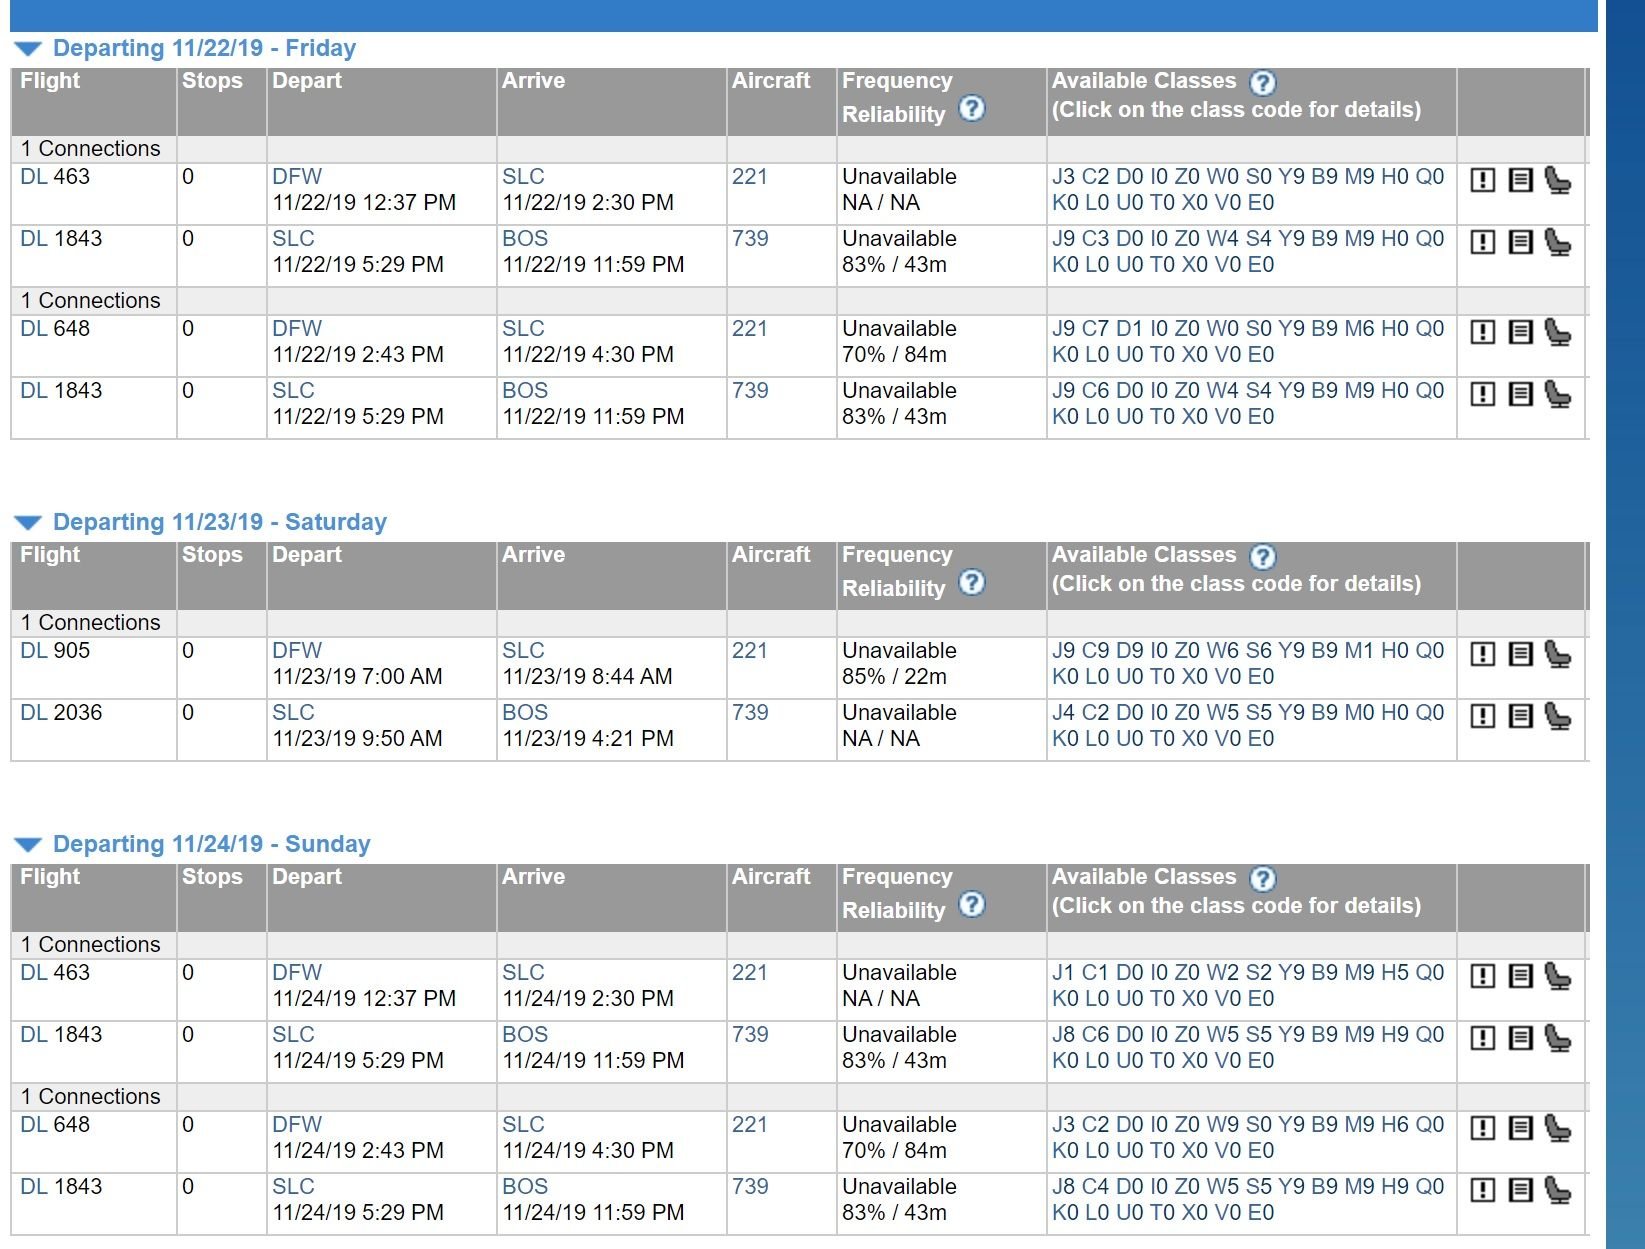This screenshot has height=1249, width=1645.
Task: Select class code H6 on Sunday DL 648
Action: pos(1395,1125)
